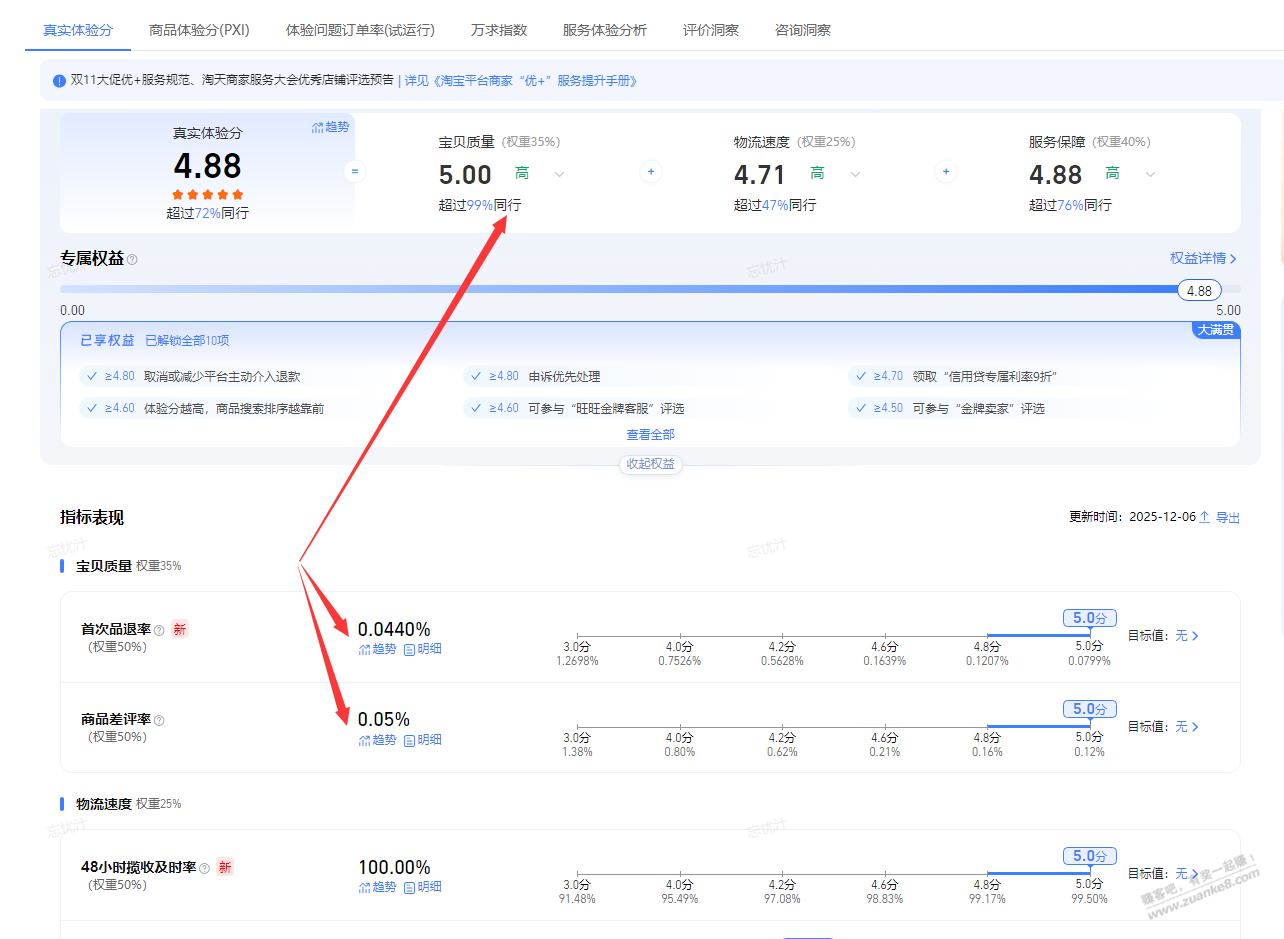Click the plus icon next to 宝贝质量
Screen dimensions: 1284x939
point(650,172)
